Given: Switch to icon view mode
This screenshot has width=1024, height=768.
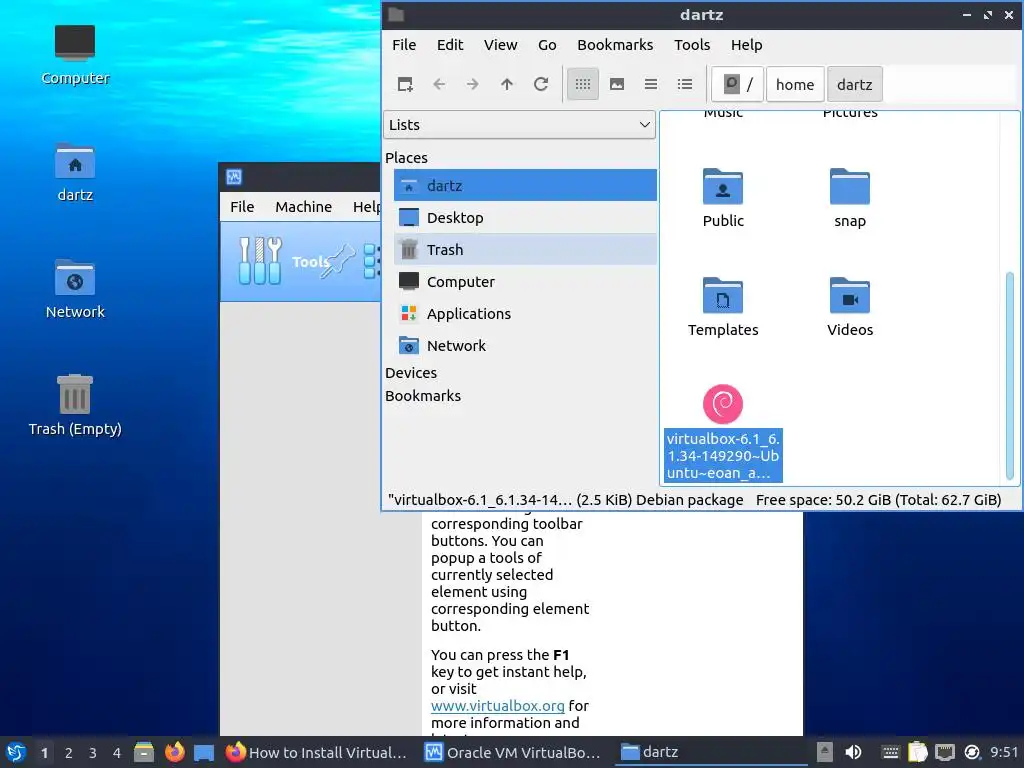Looking at the screenshot, I should coord(583,84).
